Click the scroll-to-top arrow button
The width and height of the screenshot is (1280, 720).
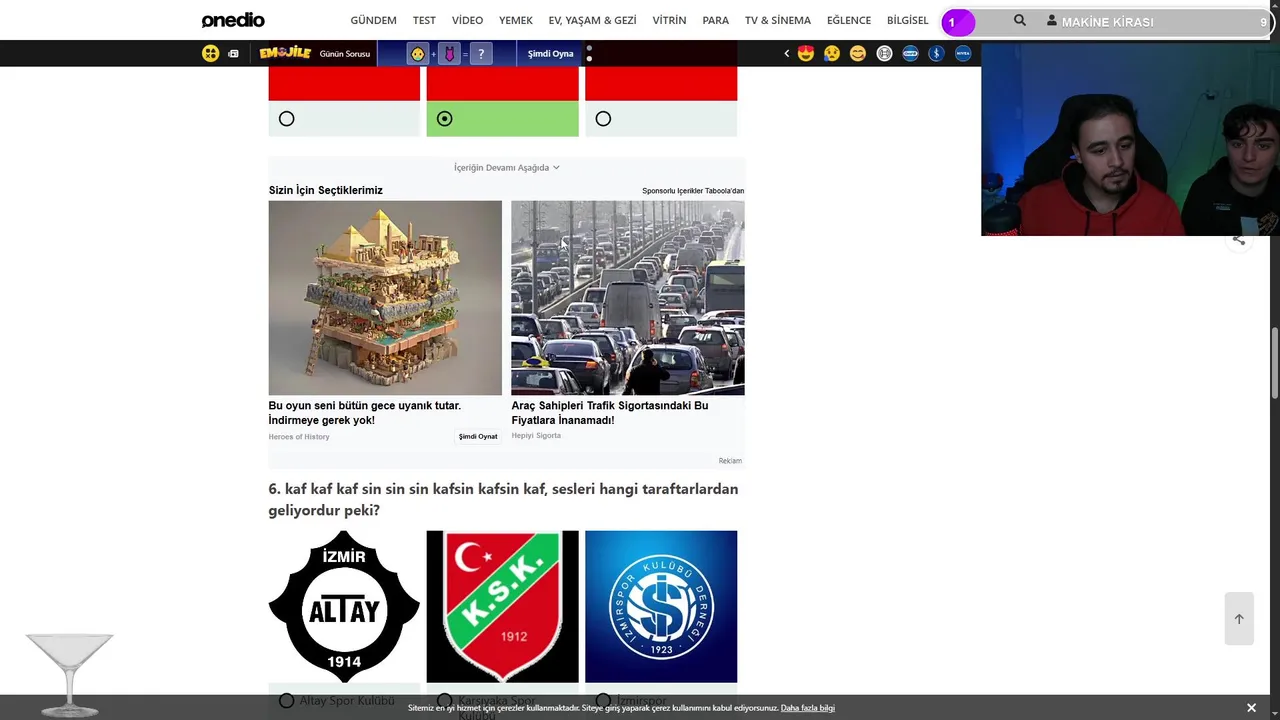(x=1239, y=619)
